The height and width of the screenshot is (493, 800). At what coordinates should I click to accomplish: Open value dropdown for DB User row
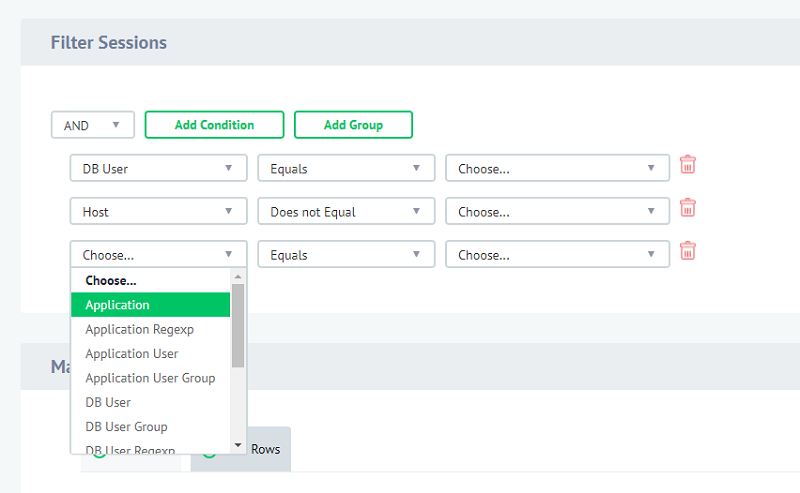[x=557, y=168]
